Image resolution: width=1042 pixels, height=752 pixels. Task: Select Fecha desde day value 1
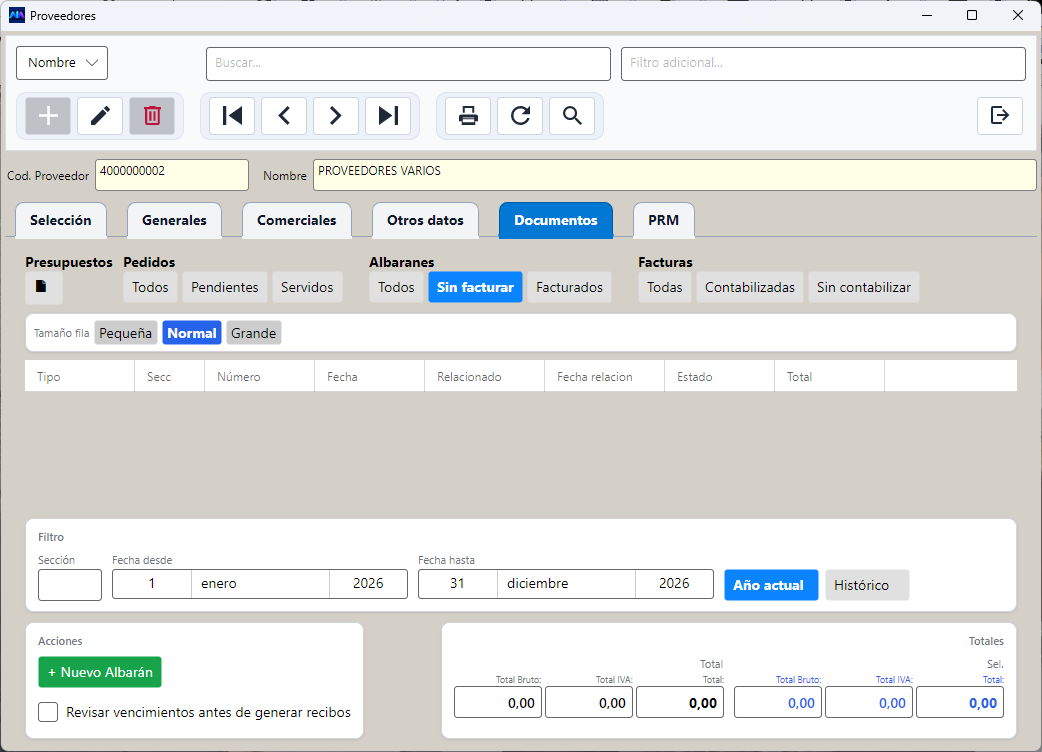pyautogui.click(x=152, y=583)
